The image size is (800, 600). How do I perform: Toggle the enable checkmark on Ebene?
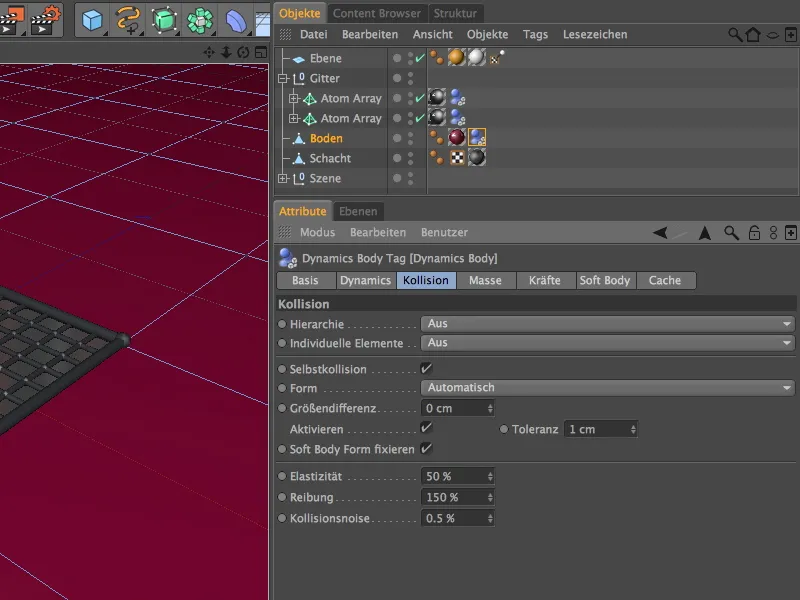click(419, 58)
